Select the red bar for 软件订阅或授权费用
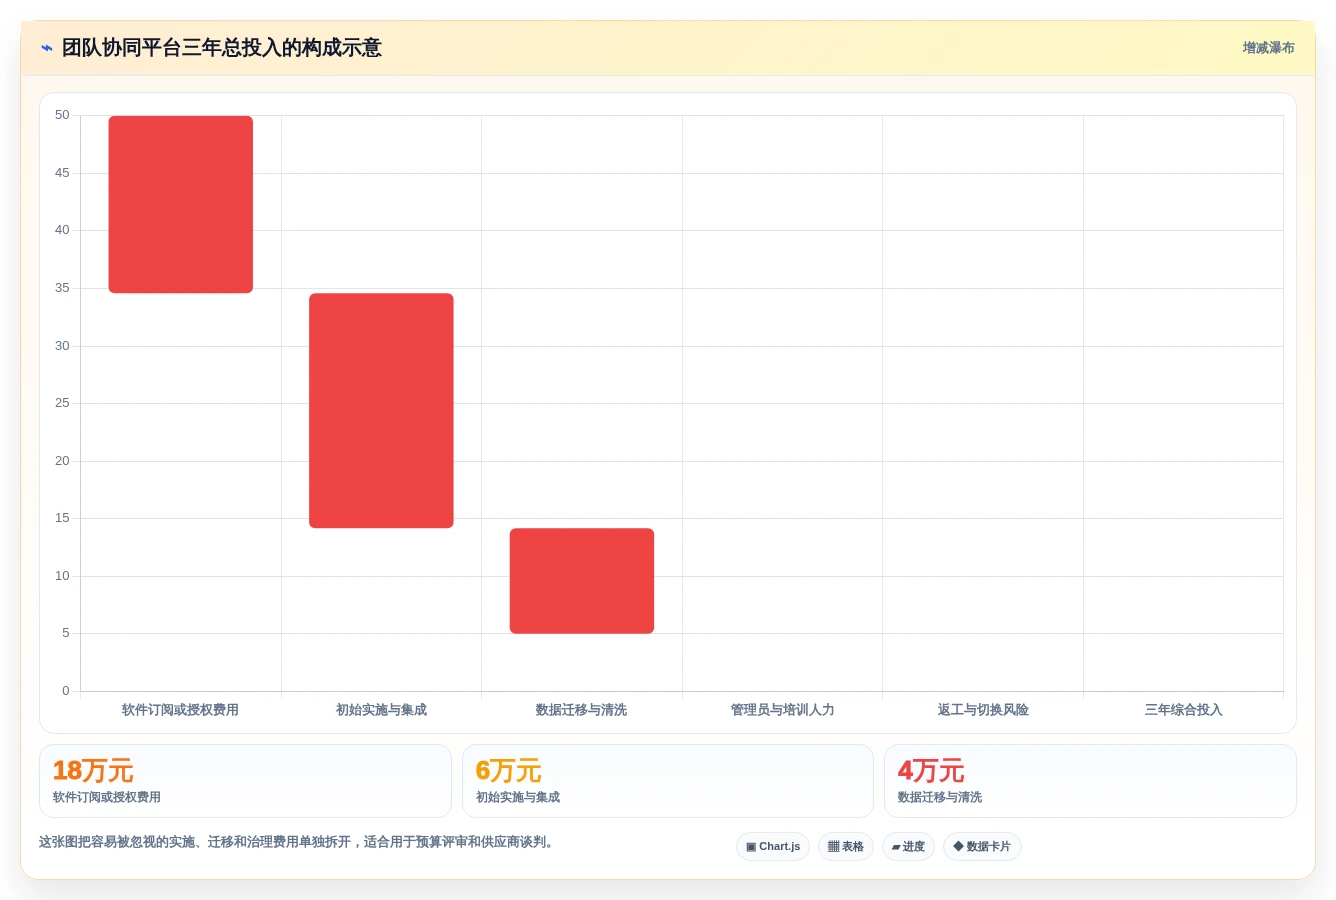1336x900 pixels. pyautogui.click(x=181, y=205)
